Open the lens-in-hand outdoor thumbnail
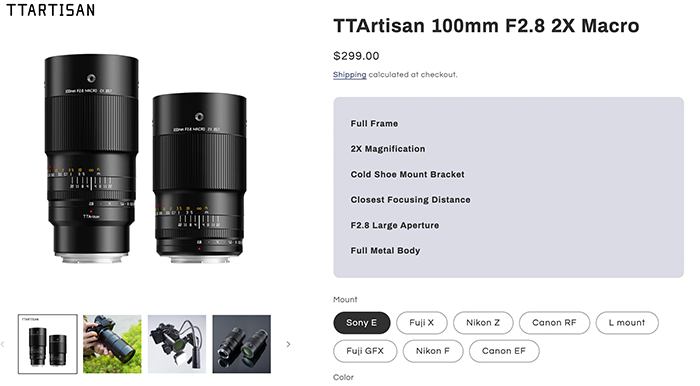The image size is (700, 386). click(112, 344)
